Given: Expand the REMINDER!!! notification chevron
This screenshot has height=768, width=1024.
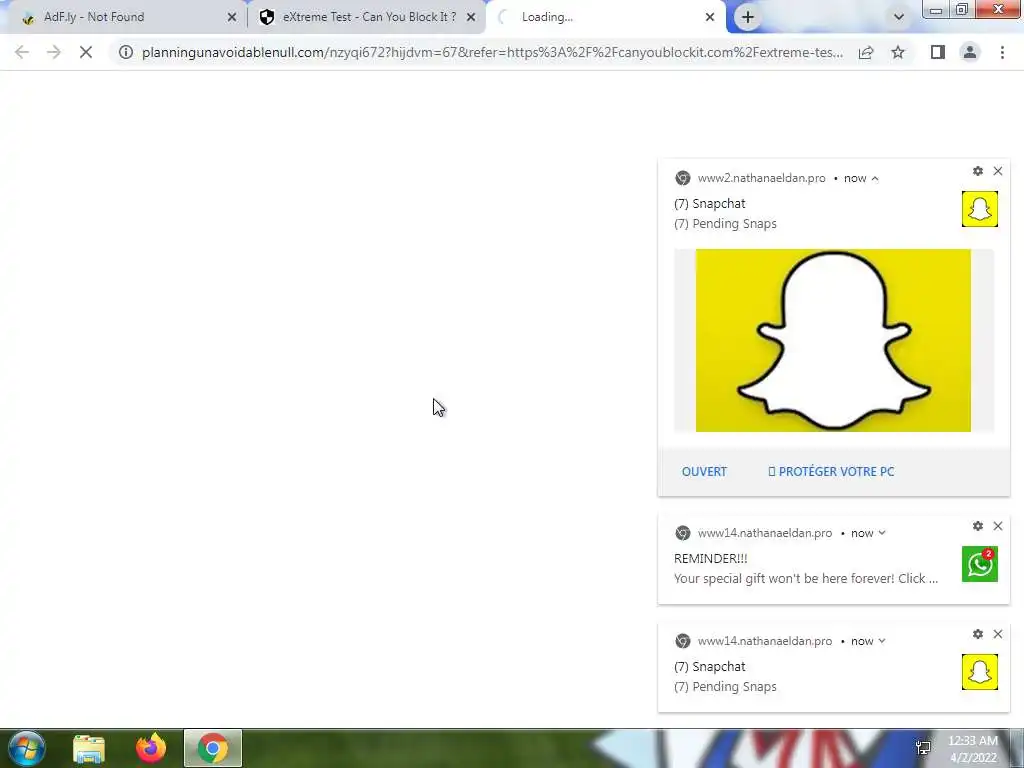Looking at the screenshot, I should pos(882,533).
